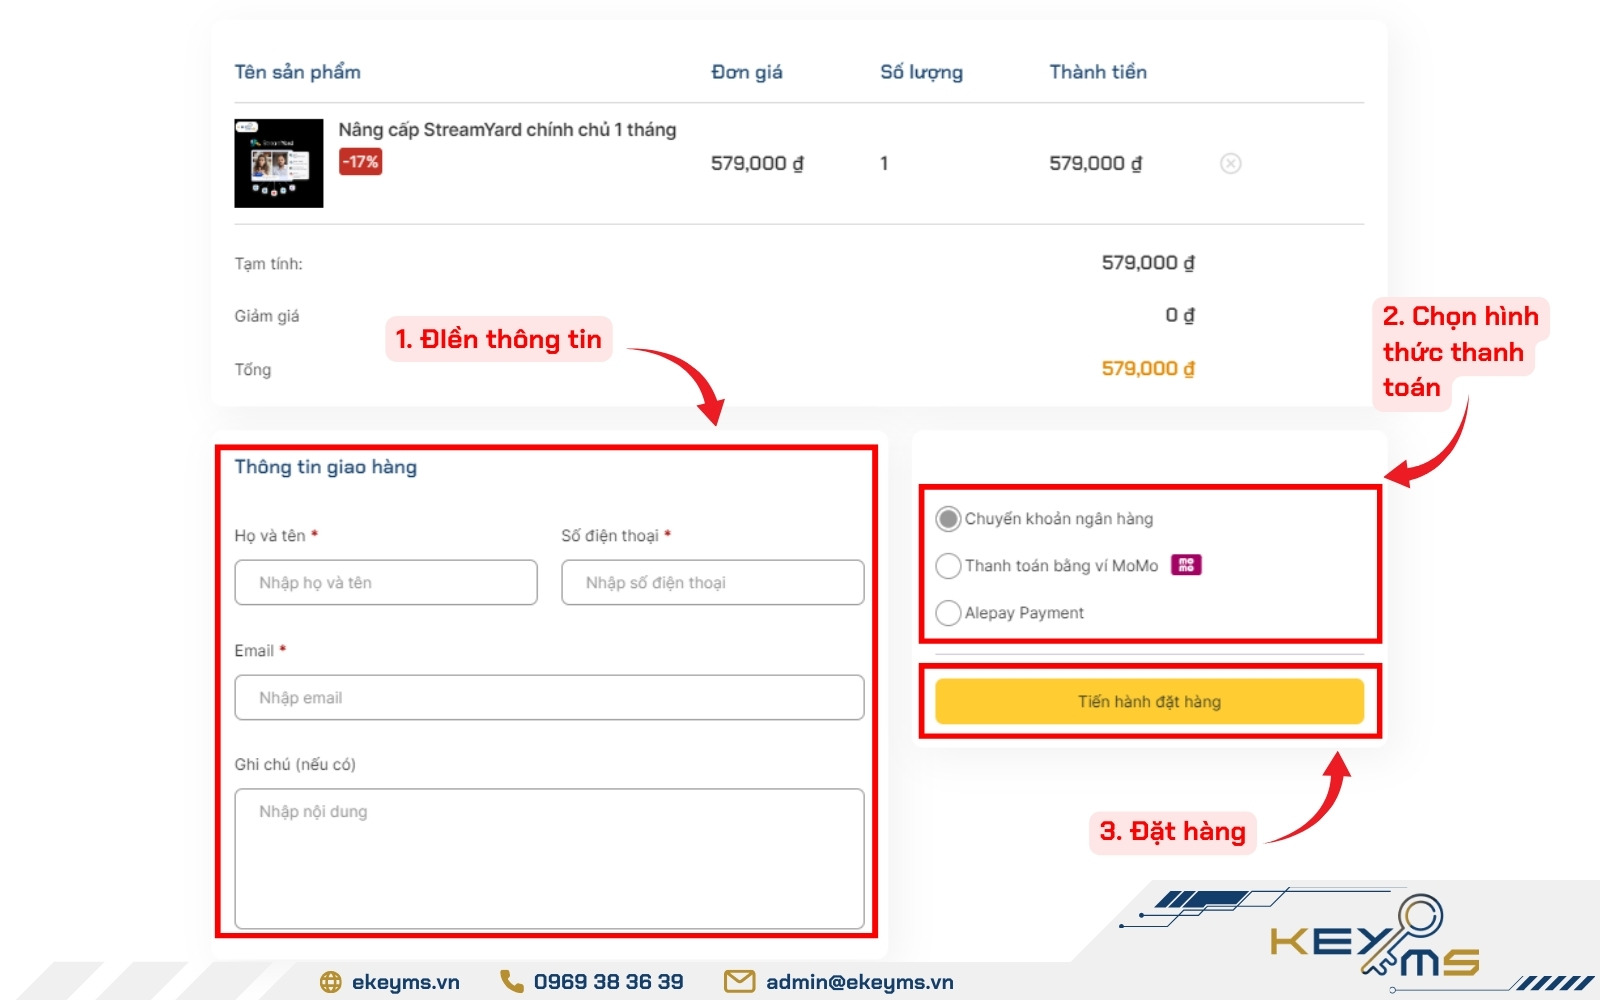Focus the Nhập email input field
The image size is (1600, 1000).
point(549,697)
